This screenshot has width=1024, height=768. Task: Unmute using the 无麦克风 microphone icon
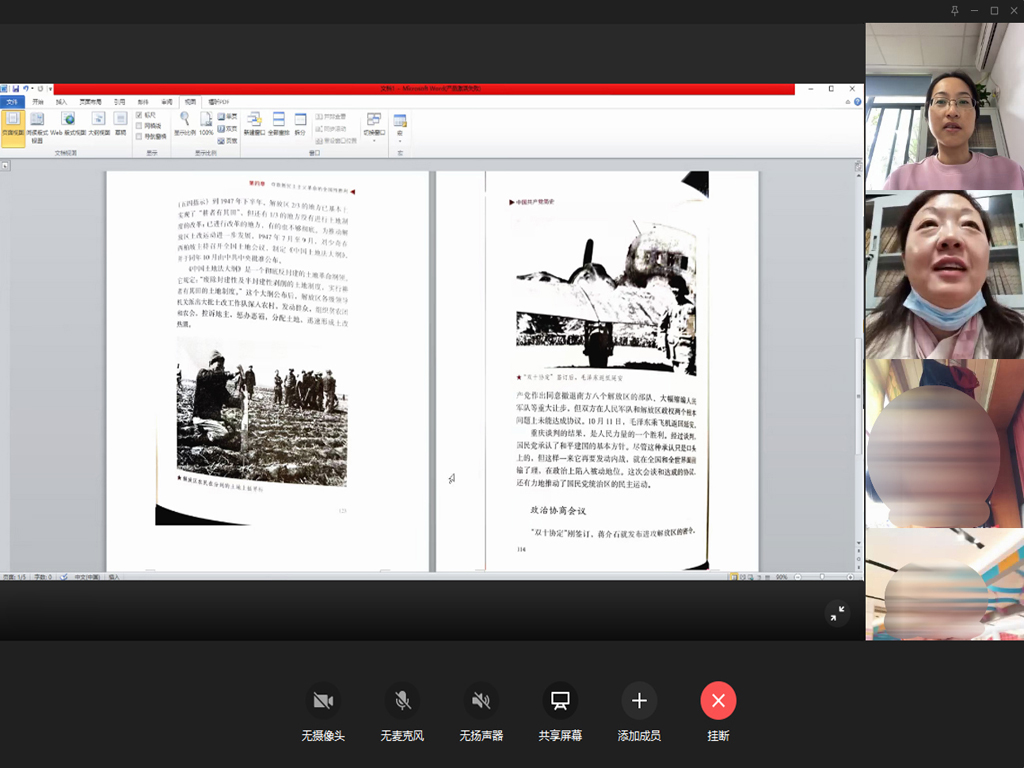402,701
